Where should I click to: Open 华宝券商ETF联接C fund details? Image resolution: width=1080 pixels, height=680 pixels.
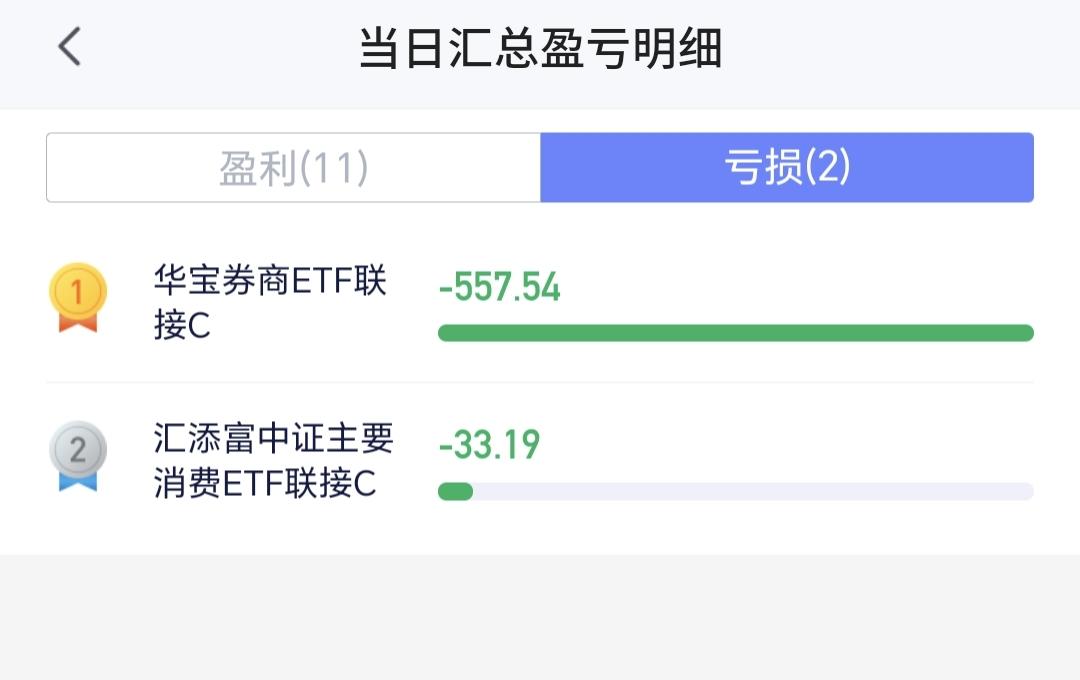pos(270,302)
